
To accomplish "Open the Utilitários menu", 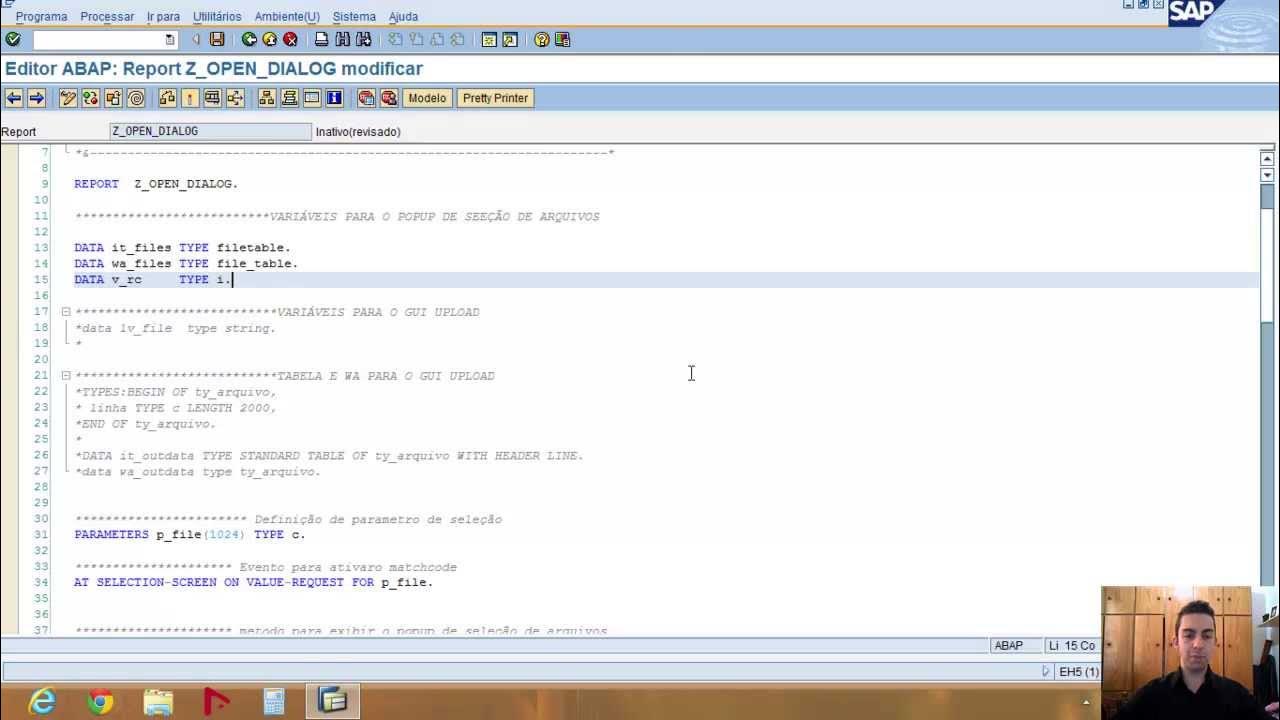I will pyautogui.click(x=217, y=16).
